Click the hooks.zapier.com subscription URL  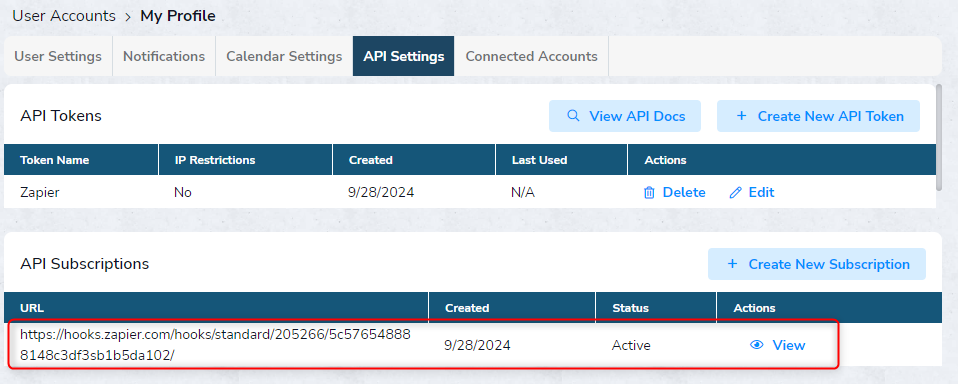pyautogui.click(x=216, y=345)
